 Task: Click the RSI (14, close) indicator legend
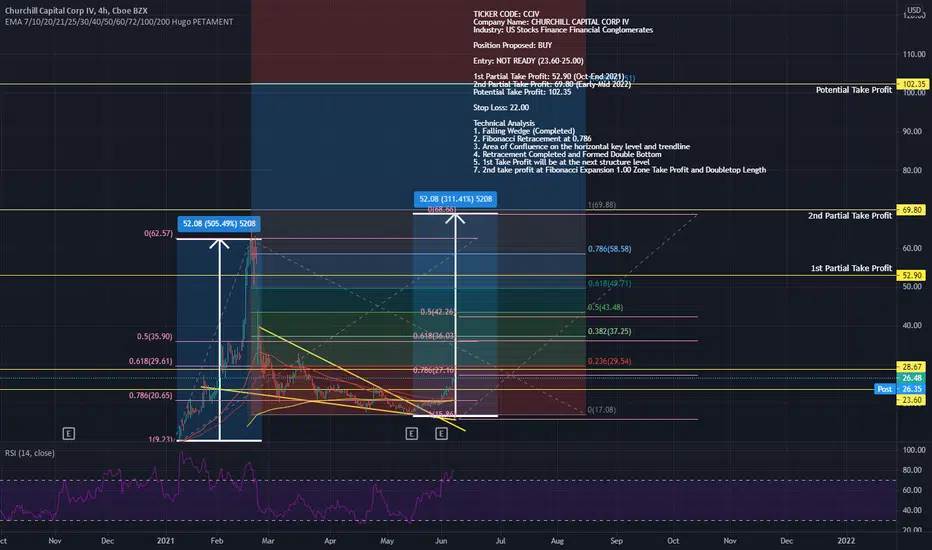tap(30, 453)
